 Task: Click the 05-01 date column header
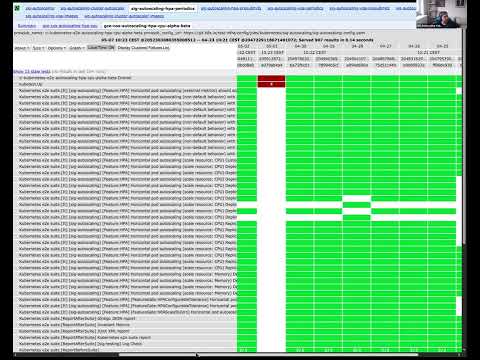point(272,46)
